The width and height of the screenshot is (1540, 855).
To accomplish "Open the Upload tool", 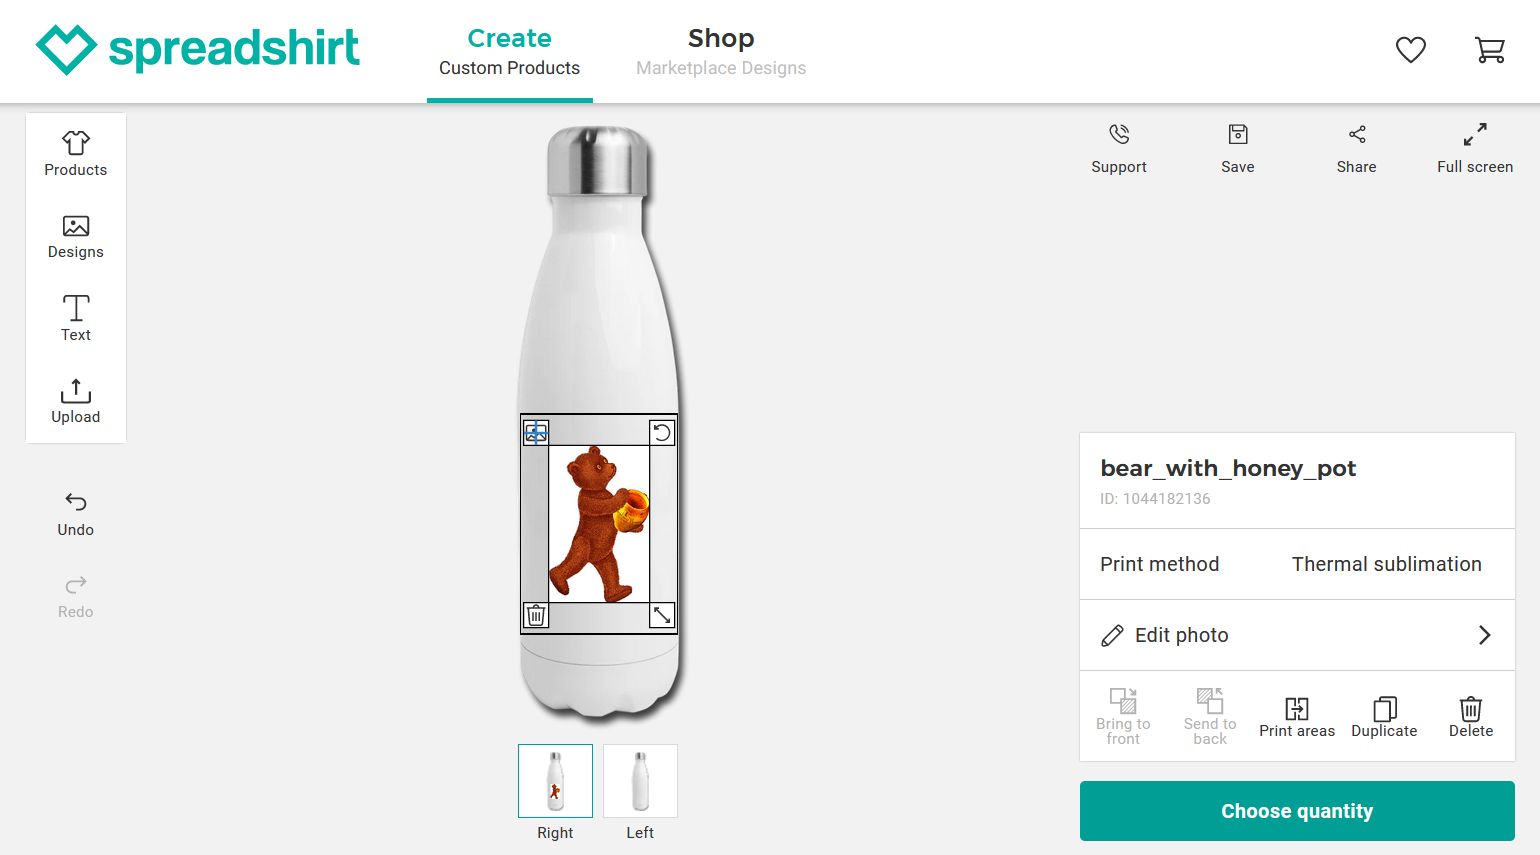I will (x=75, y=400).
